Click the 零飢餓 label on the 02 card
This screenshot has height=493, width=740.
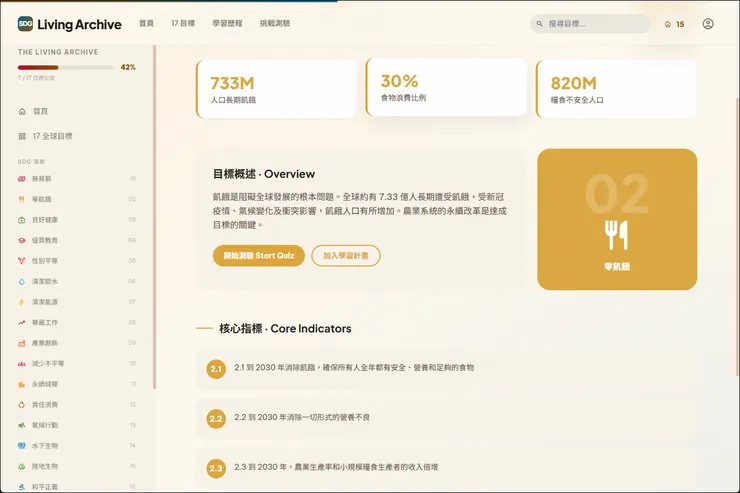tap(617, 267)
